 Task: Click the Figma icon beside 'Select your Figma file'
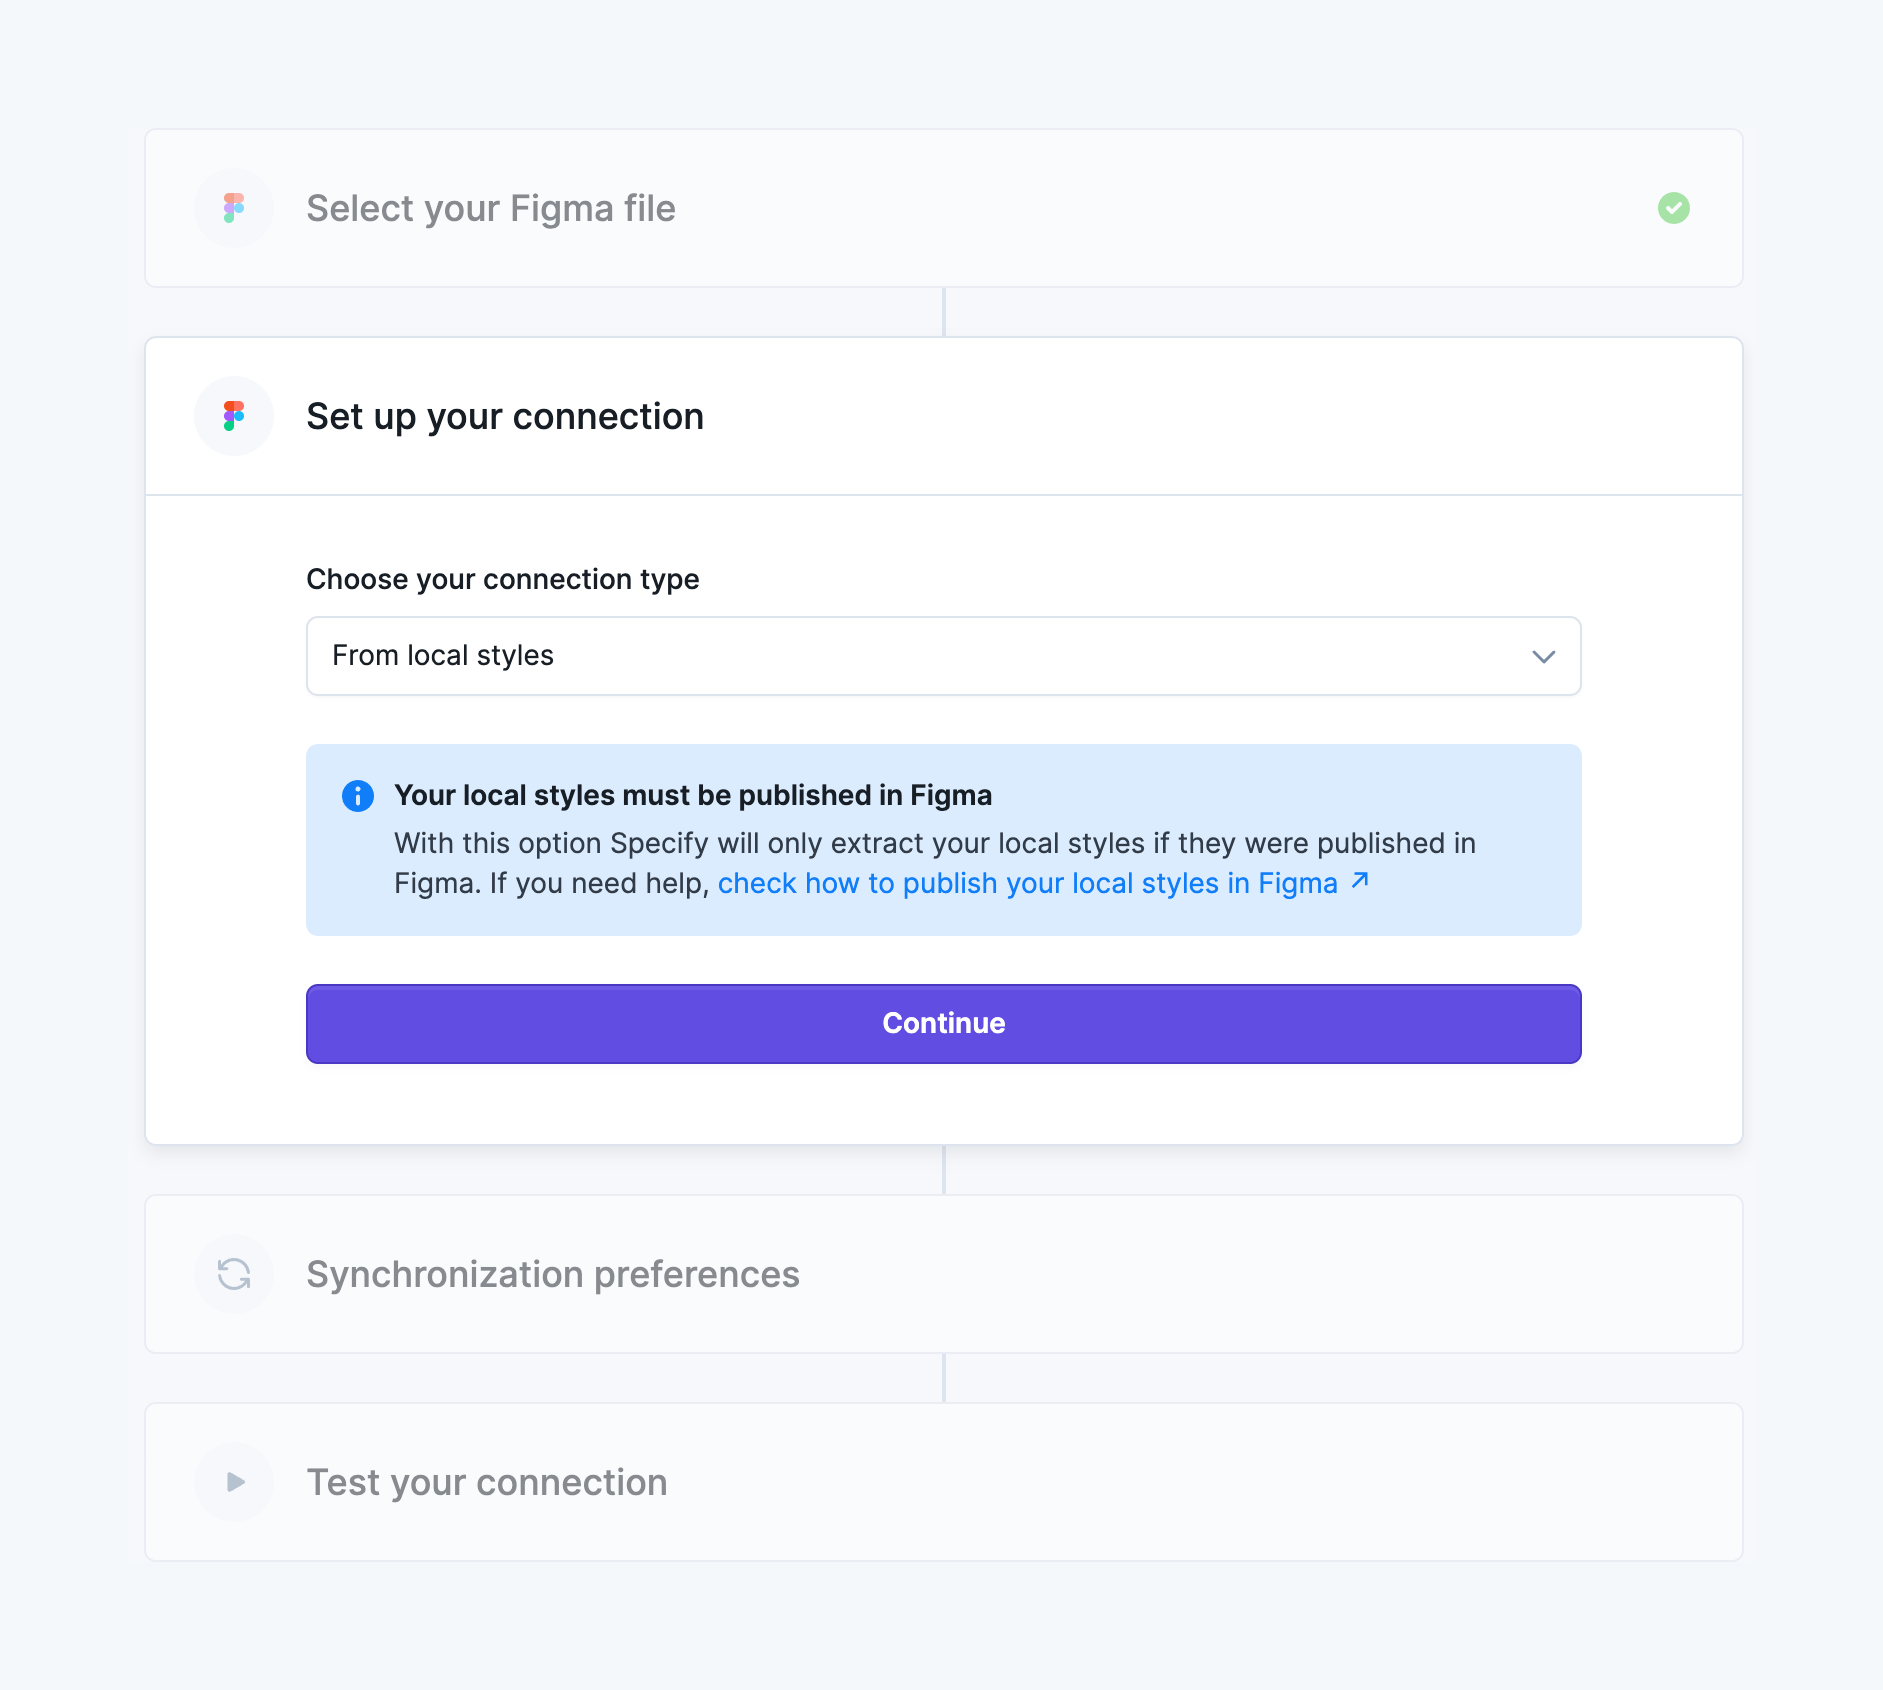click(x=233, y=208)
